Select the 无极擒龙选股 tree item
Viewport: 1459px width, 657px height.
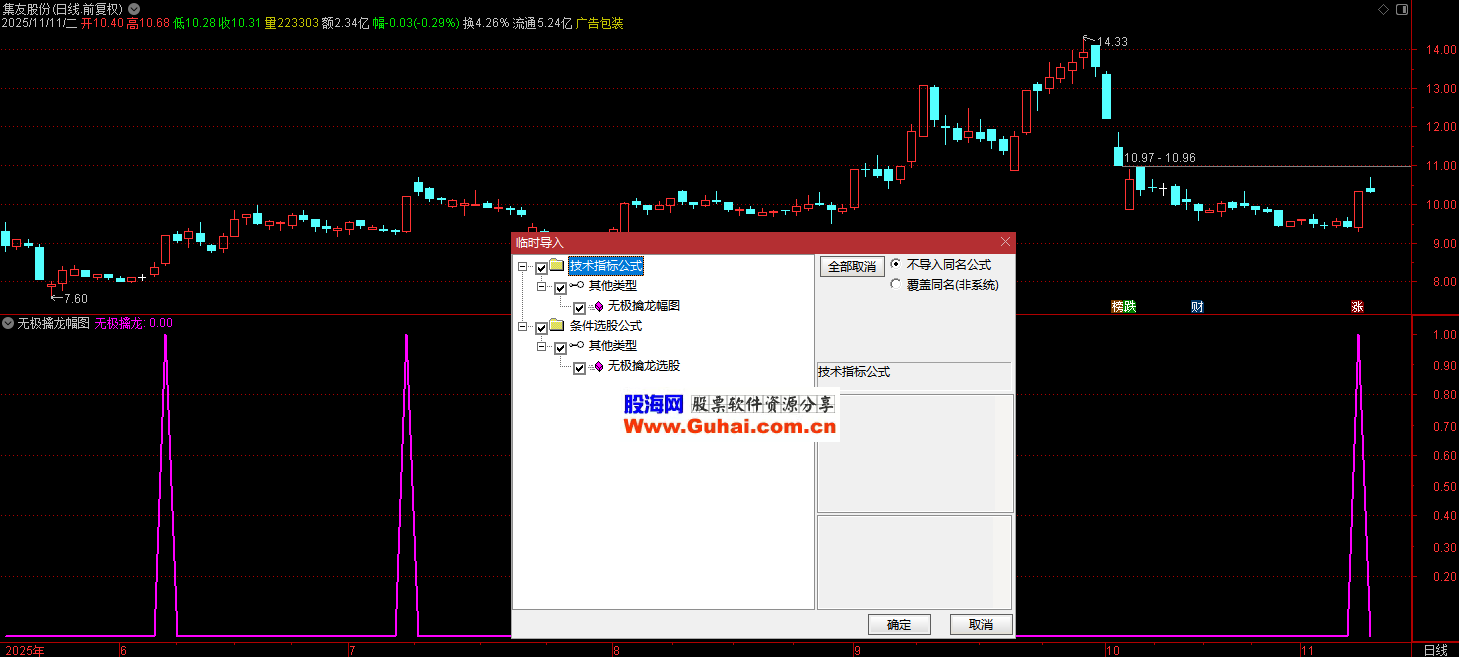644,366
